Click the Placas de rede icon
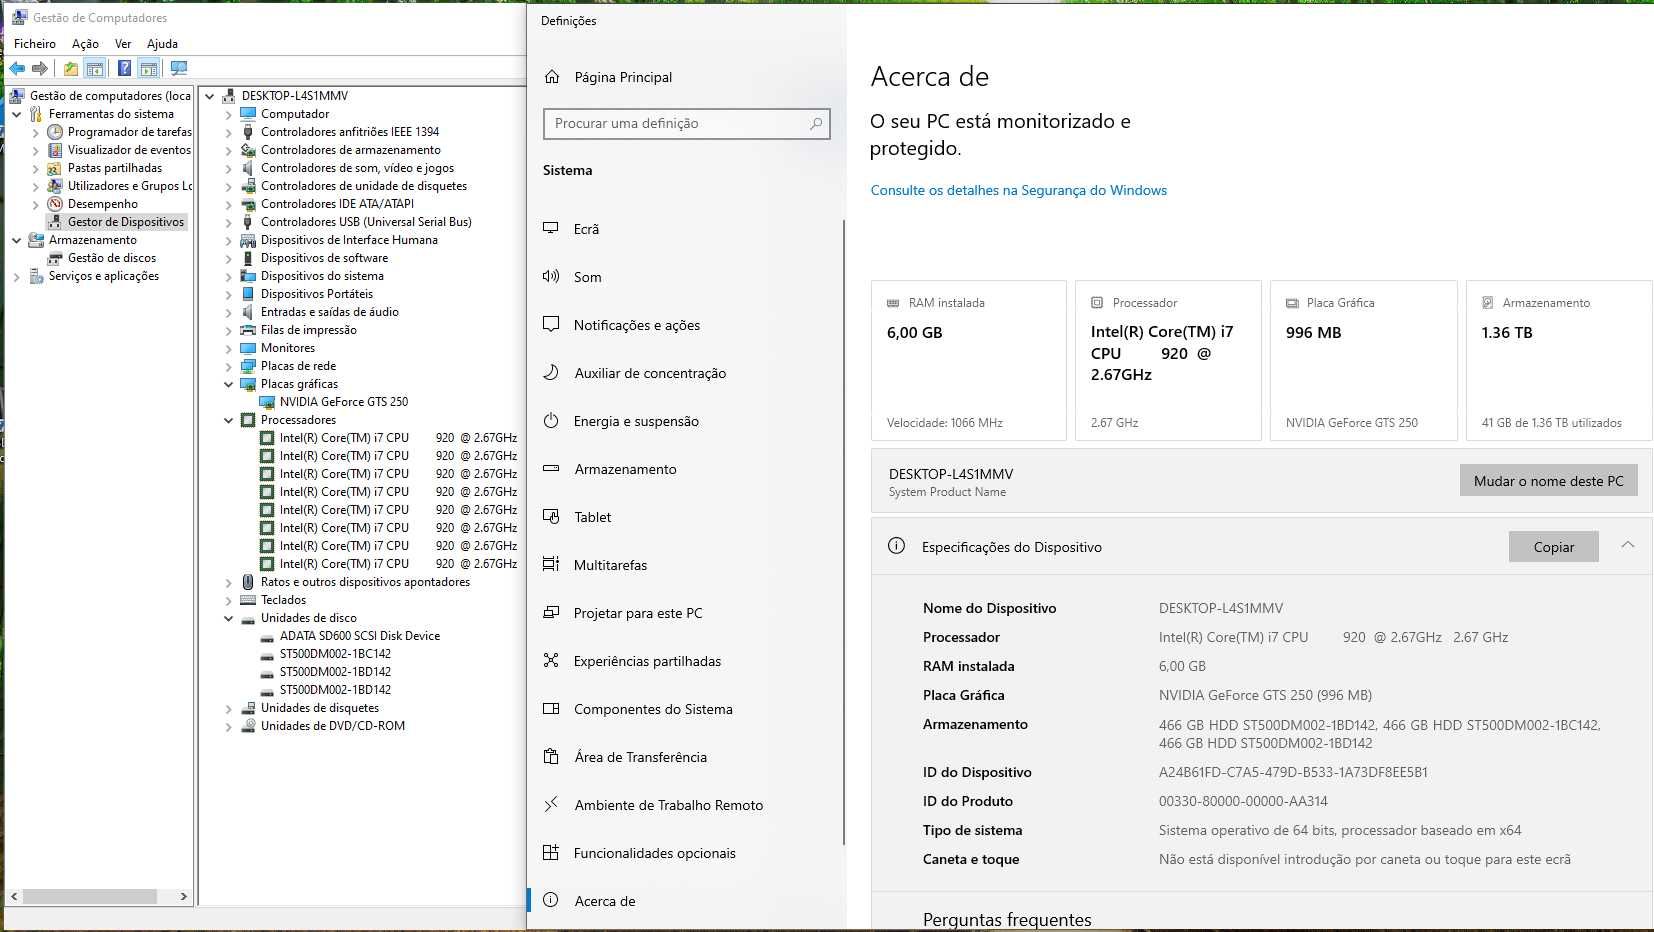 pos(248,366)
